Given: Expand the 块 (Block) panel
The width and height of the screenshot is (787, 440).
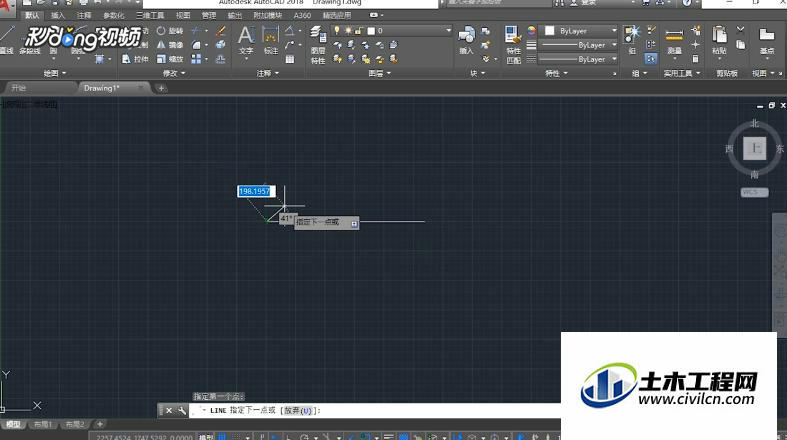Looking at the screenshot, I should [477, 73].
